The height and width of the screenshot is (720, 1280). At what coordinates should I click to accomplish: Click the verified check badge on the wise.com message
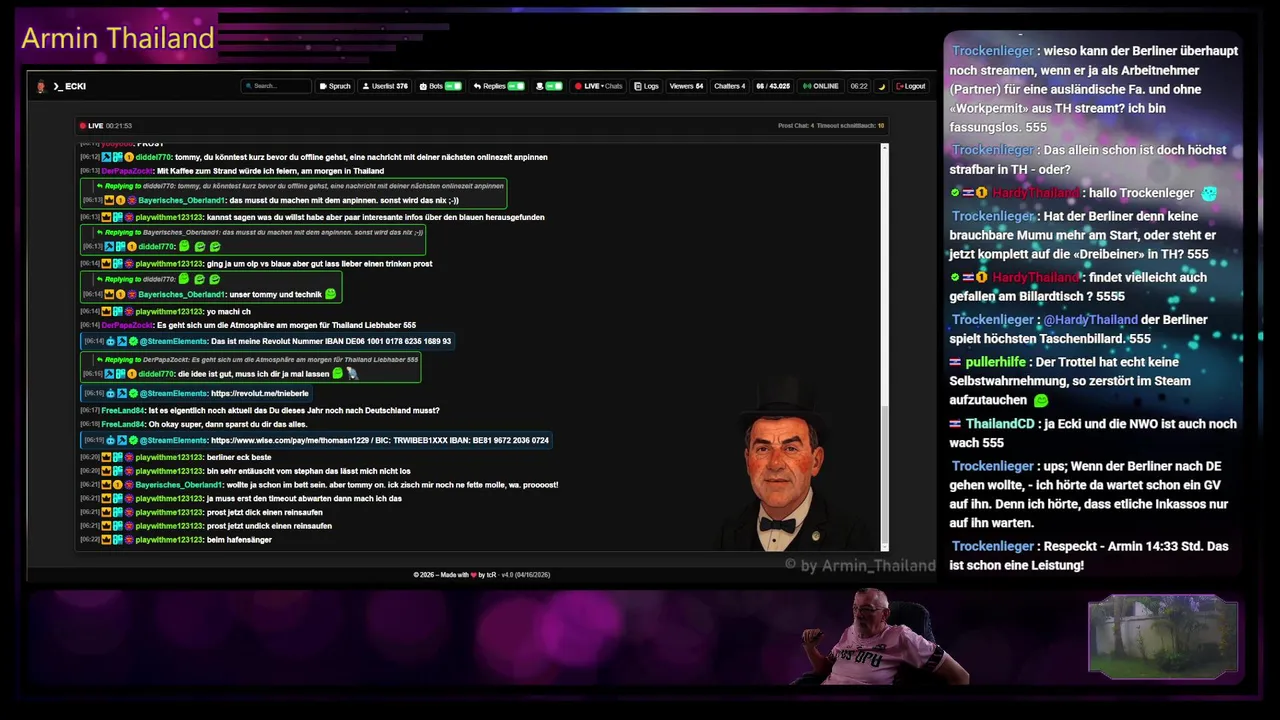[133, 440]
